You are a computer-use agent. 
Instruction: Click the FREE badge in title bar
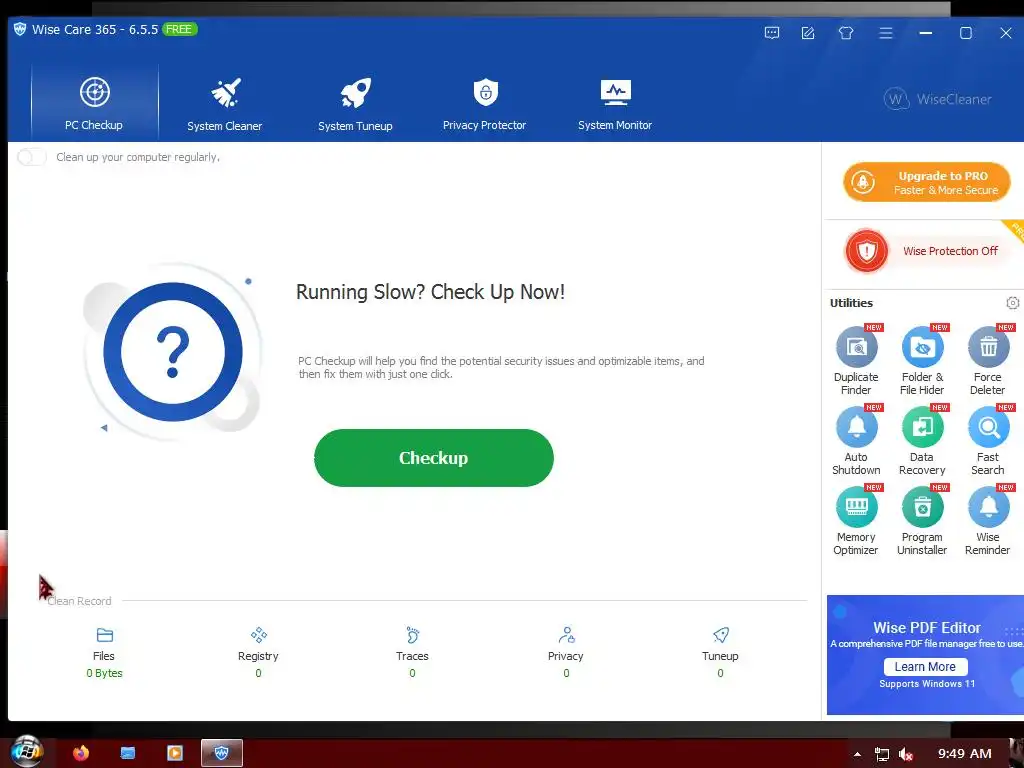pos(179,29)
